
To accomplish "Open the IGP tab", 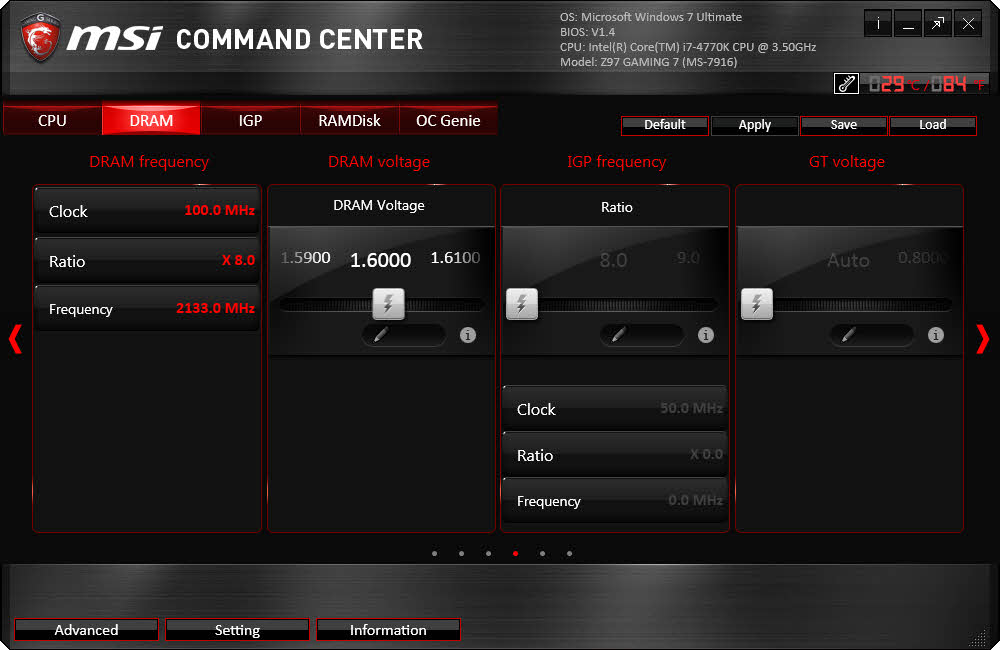I will [x=250, y=120].
